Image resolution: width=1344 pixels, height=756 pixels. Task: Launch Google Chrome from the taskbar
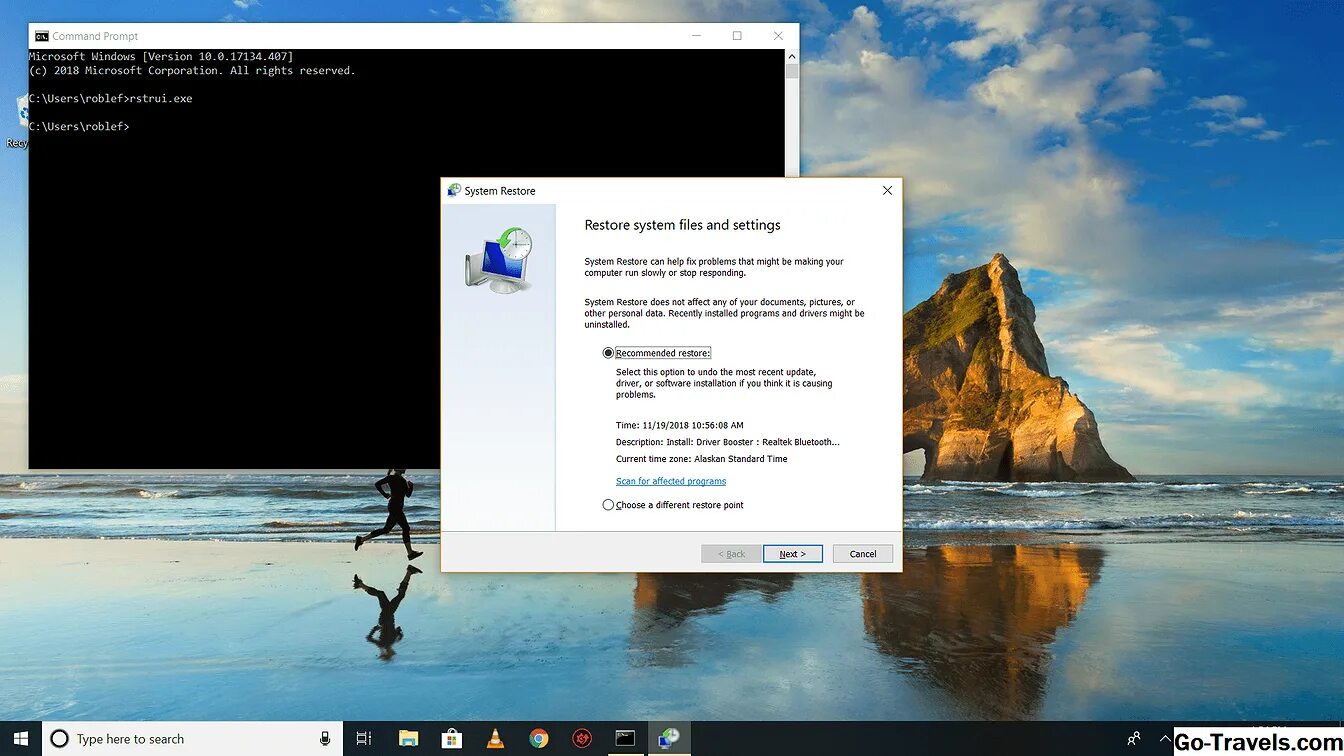pyautogui.click(x=539, y=739)
